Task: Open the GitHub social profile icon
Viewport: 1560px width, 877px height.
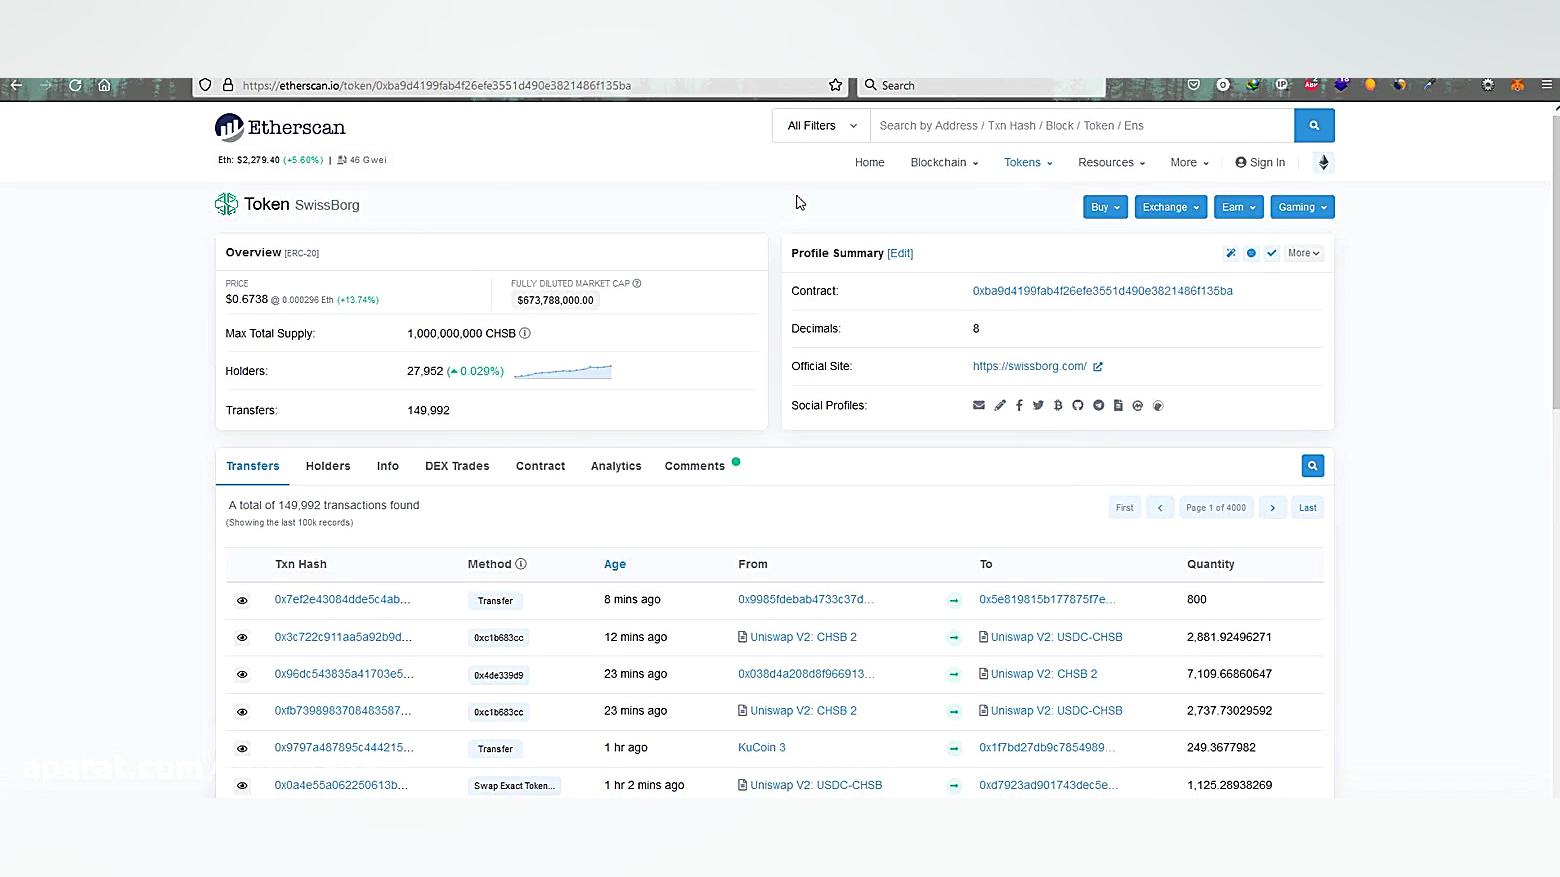Action: coord(1078,405)
